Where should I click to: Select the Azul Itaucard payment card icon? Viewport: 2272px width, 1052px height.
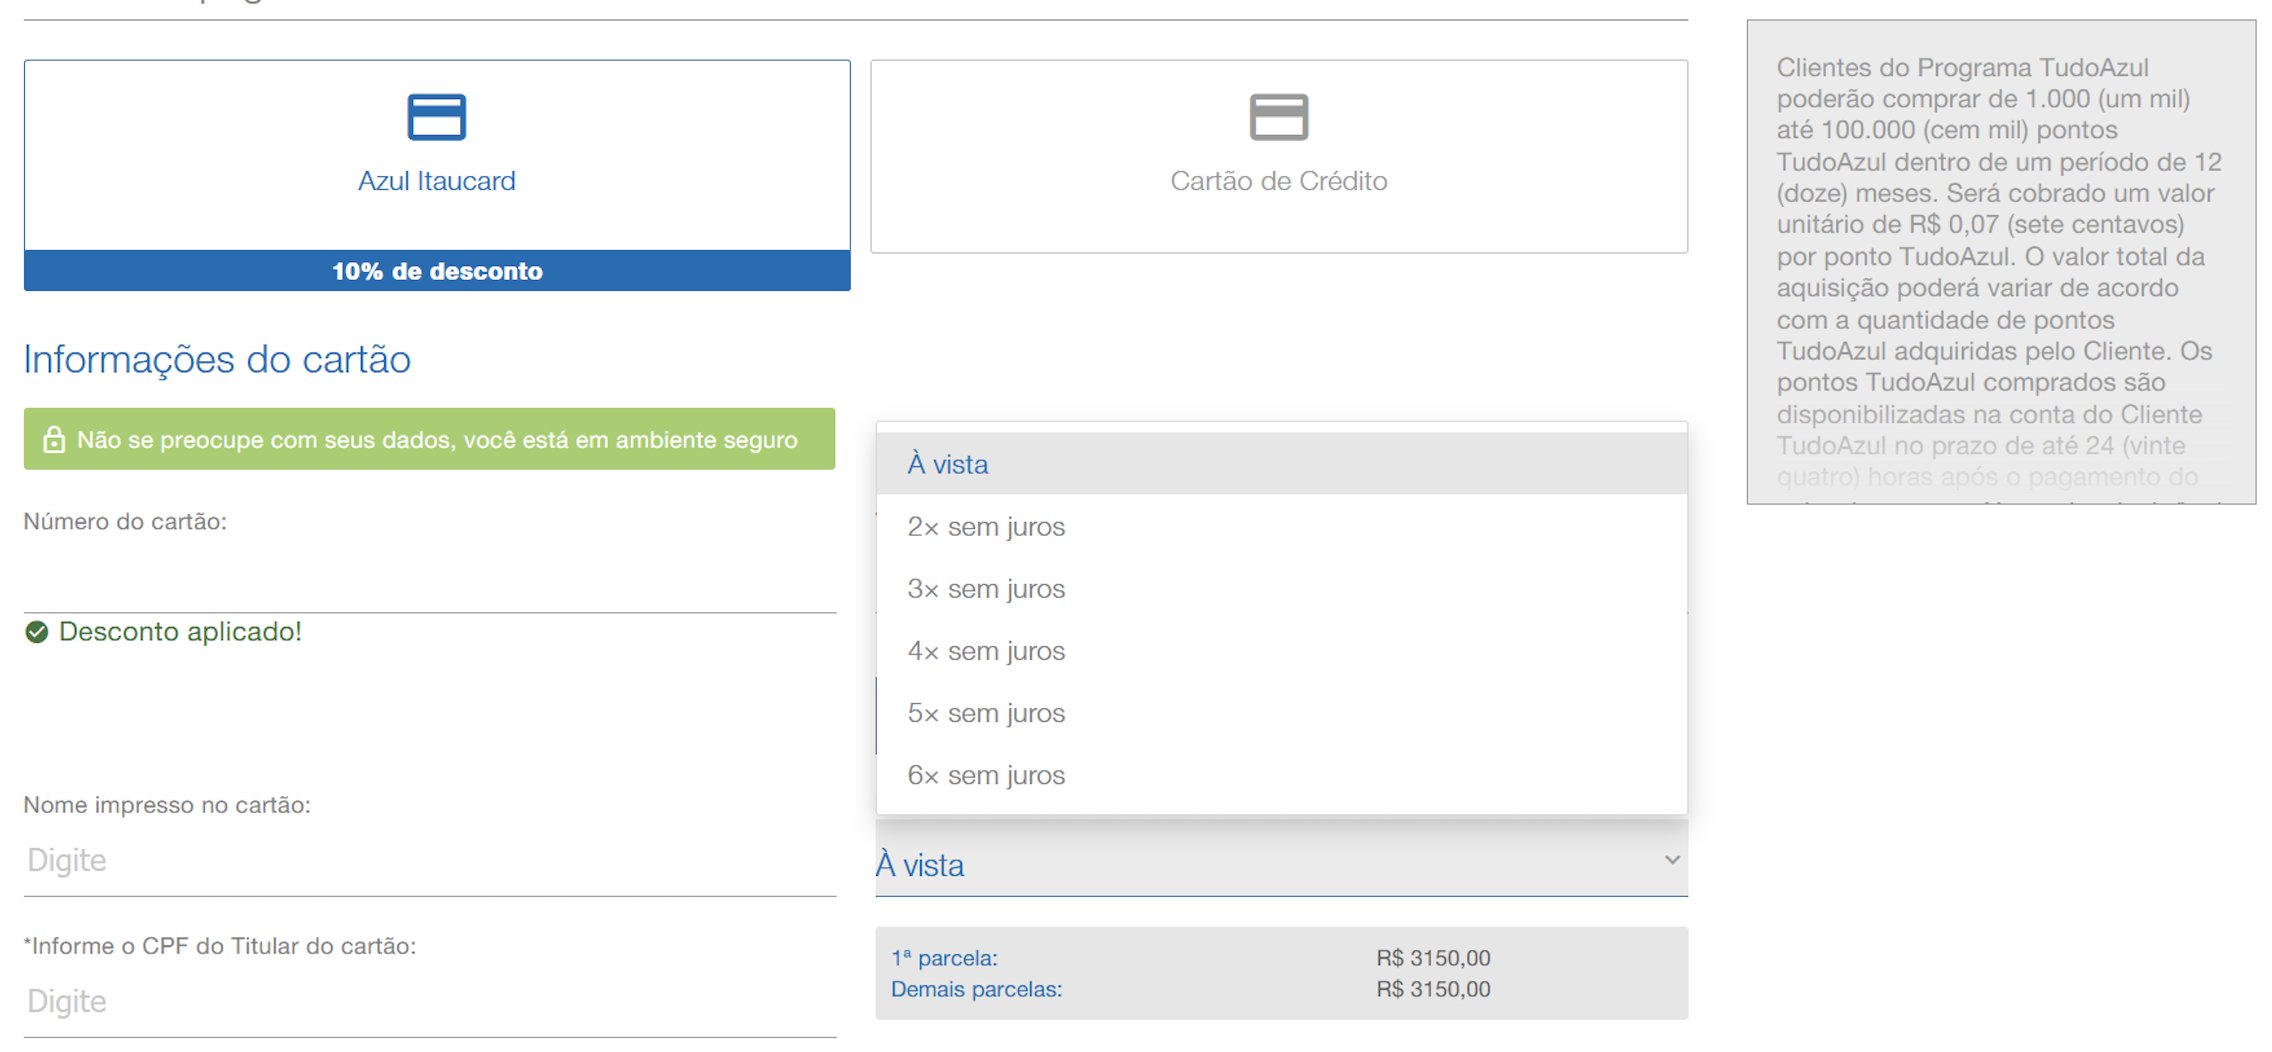(437, 117)
